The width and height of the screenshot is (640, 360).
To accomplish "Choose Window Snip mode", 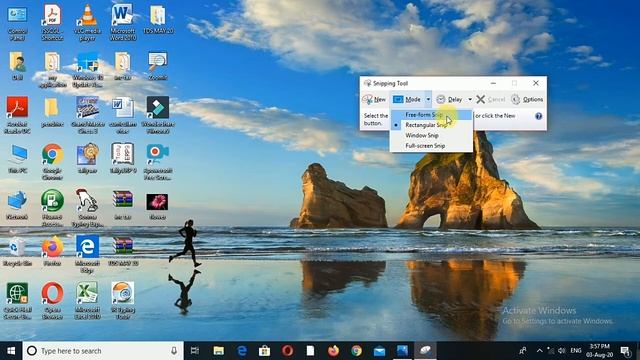I will [x=431, y=135].
